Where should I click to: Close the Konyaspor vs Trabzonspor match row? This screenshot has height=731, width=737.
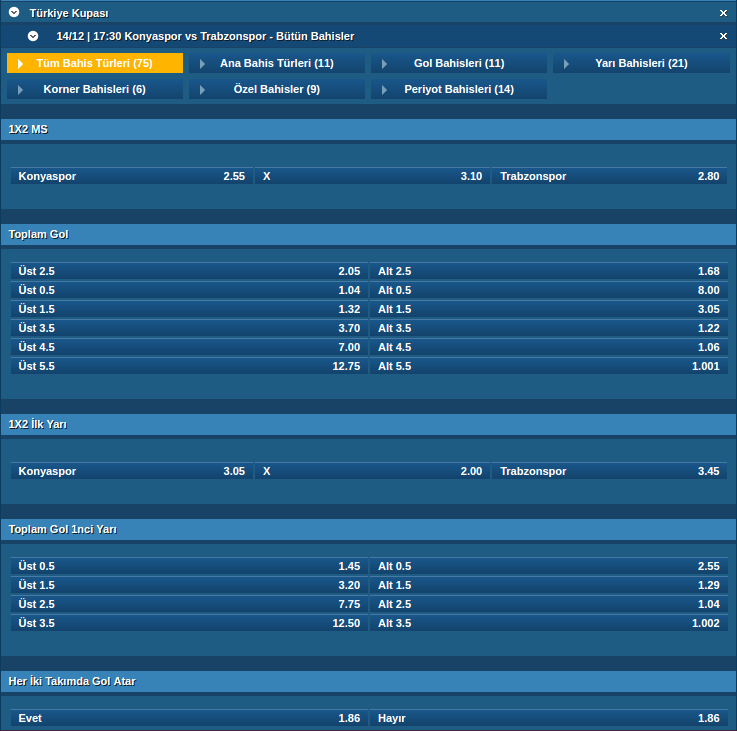[723, 36]
